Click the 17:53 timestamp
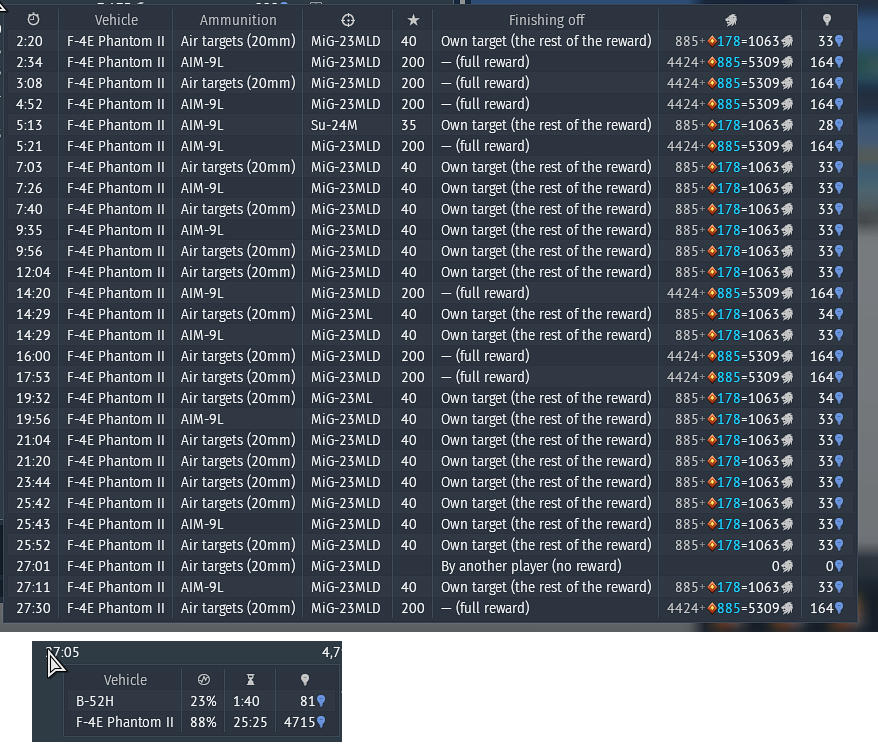 click(33, 377)
